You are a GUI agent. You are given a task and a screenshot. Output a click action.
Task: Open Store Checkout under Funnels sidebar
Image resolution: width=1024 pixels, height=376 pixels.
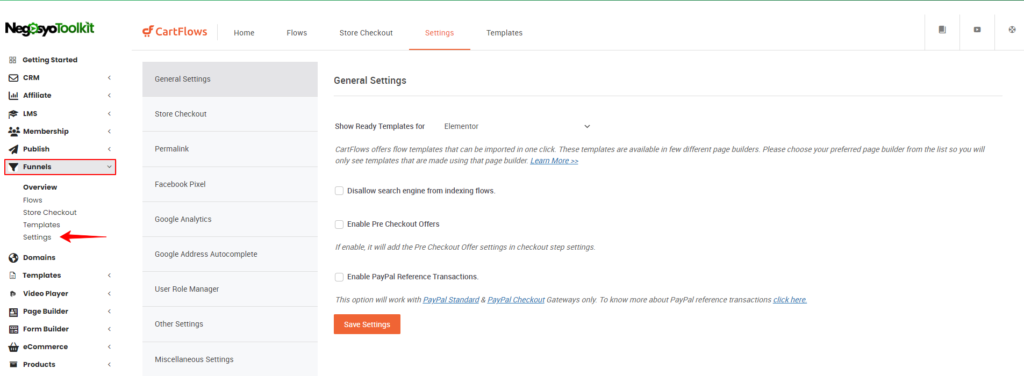coord(50,212)
